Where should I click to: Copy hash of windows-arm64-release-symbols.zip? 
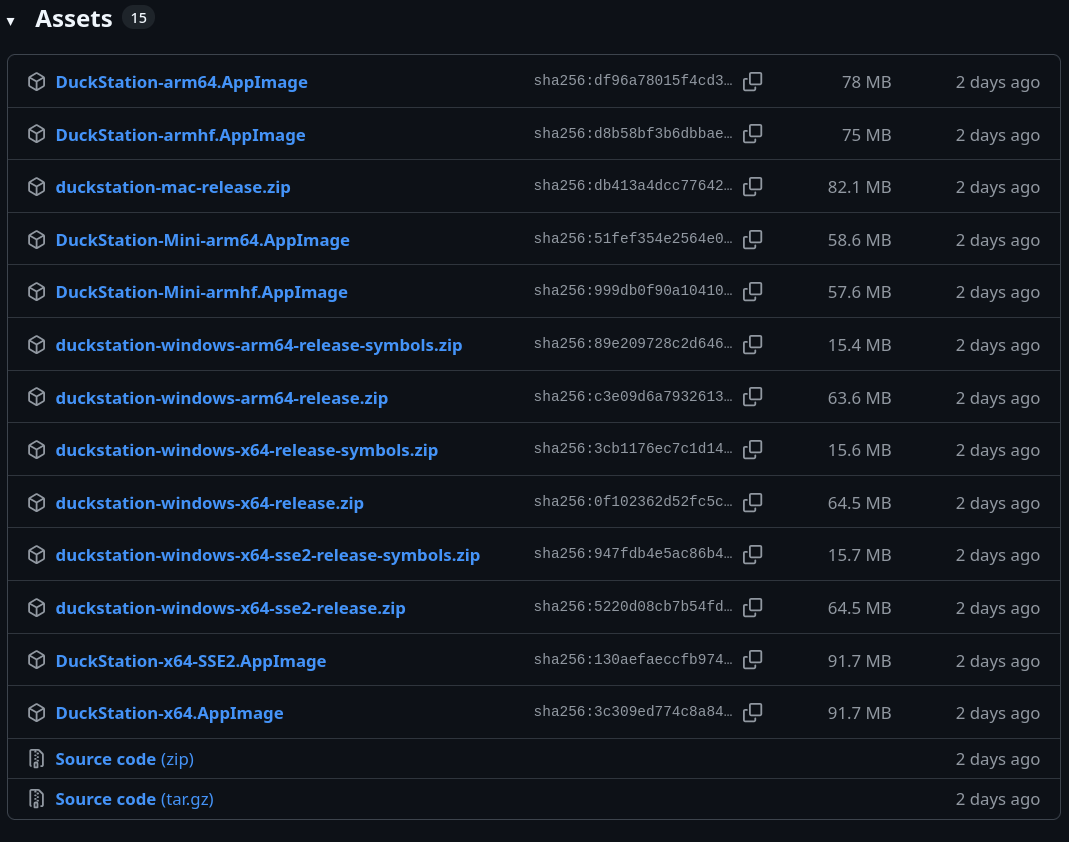point(753,344)
